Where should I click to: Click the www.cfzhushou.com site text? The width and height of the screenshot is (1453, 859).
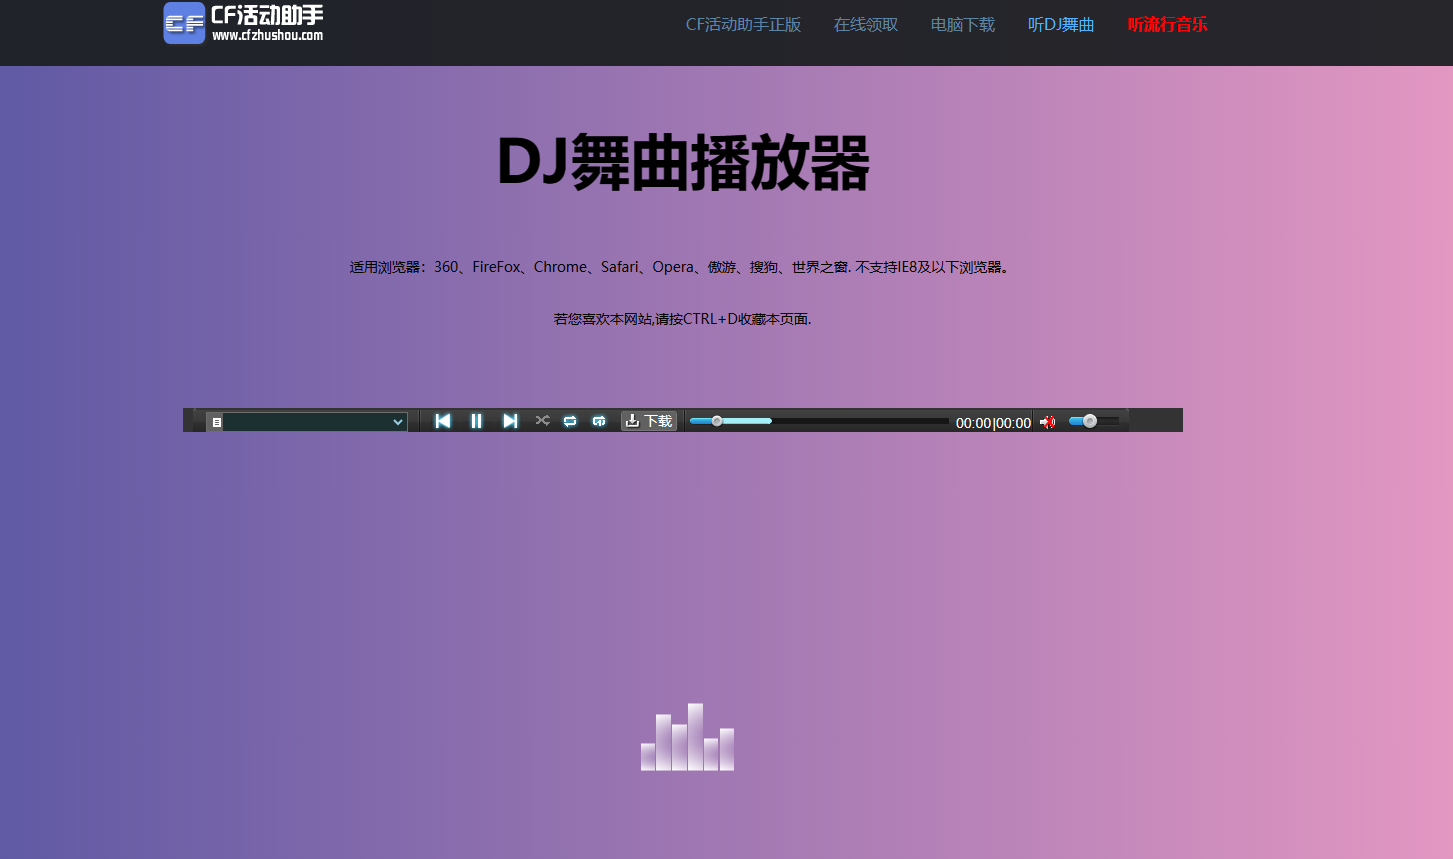(267, 35)
